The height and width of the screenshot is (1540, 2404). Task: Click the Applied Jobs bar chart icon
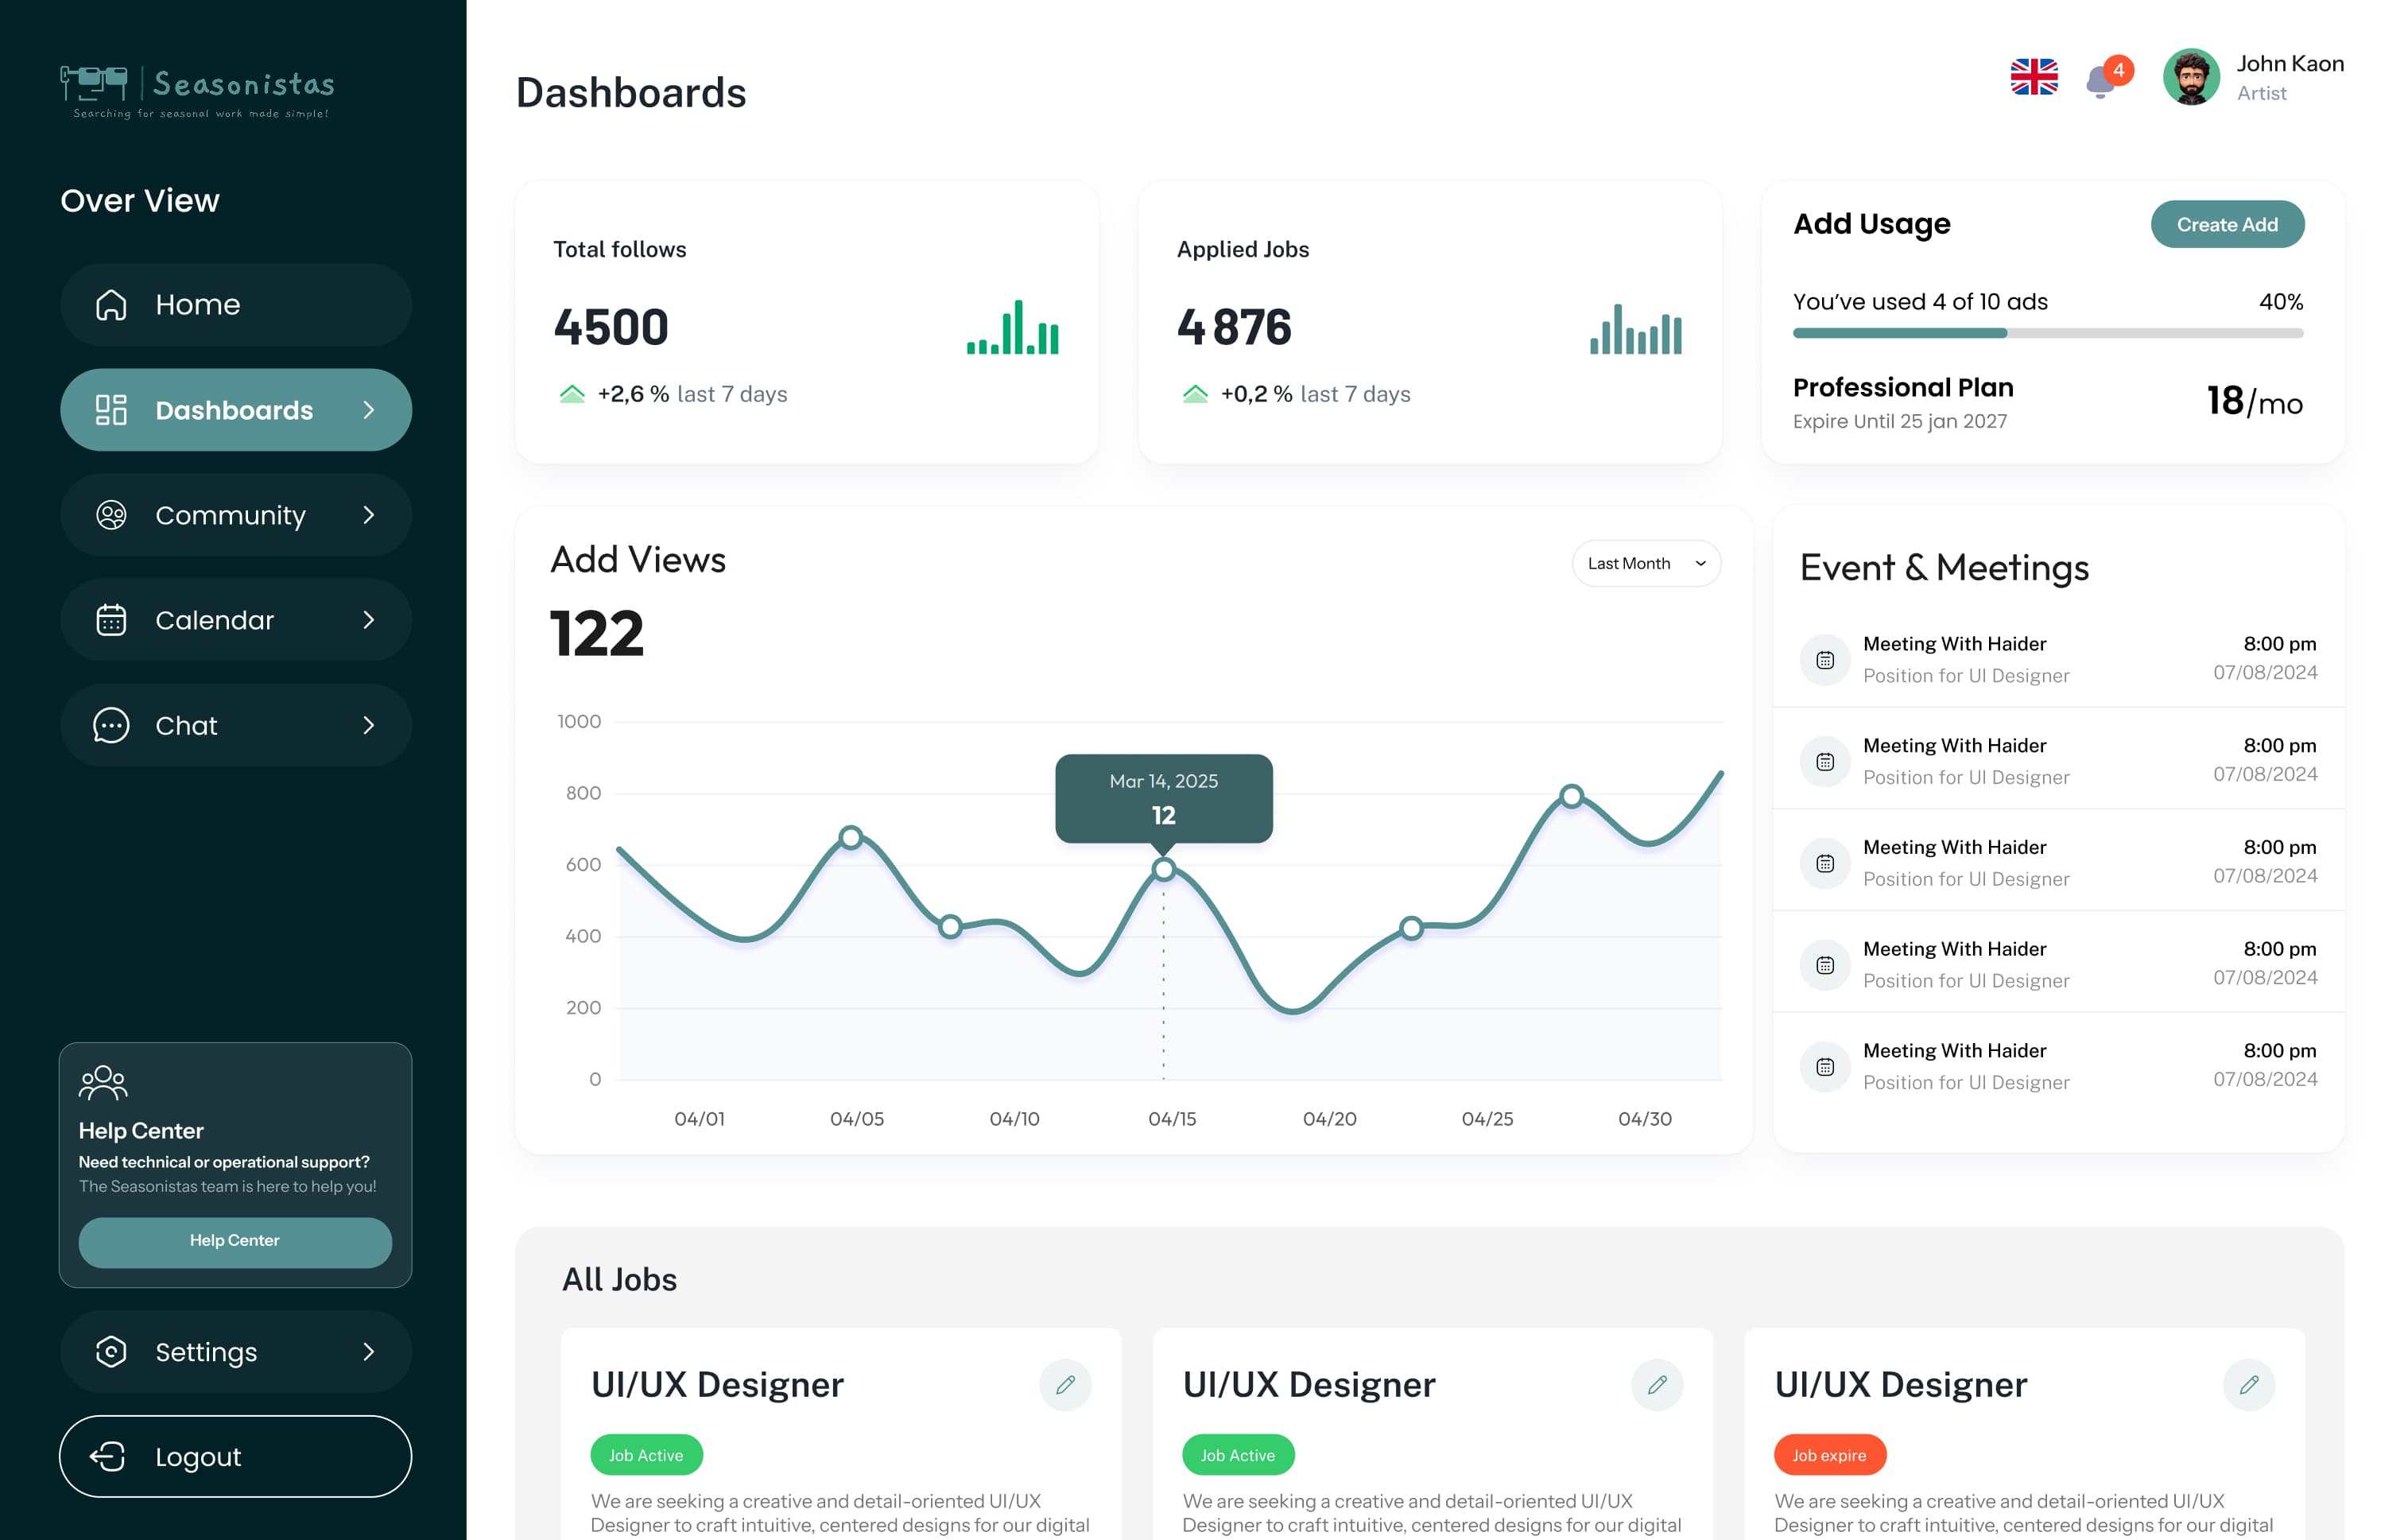1636,329
